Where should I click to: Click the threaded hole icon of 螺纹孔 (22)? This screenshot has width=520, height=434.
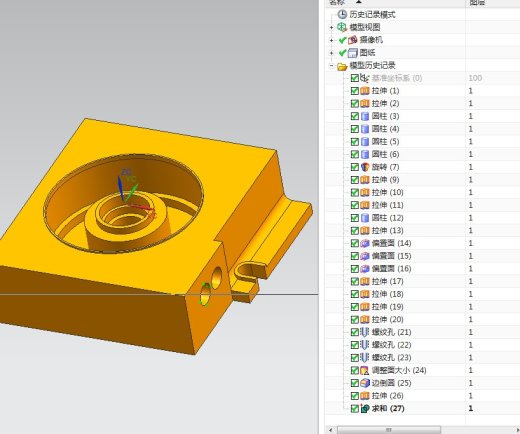point(365,345)
